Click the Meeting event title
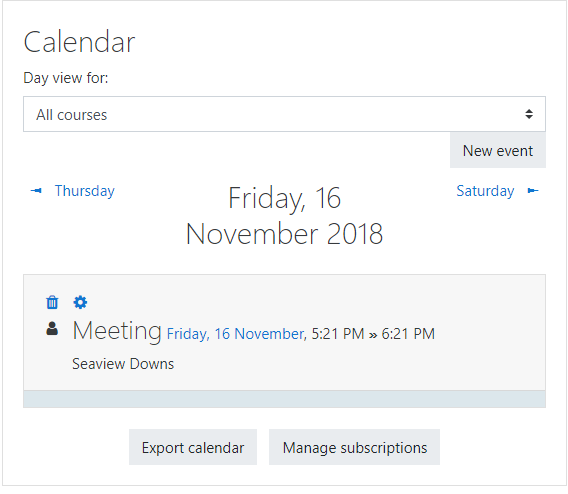 coord(117,330)
